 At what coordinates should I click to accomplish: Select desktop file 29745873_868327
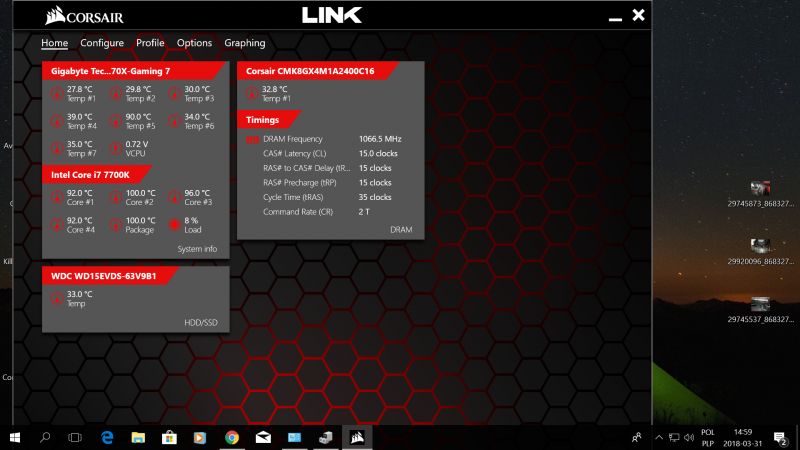point(760,194)
